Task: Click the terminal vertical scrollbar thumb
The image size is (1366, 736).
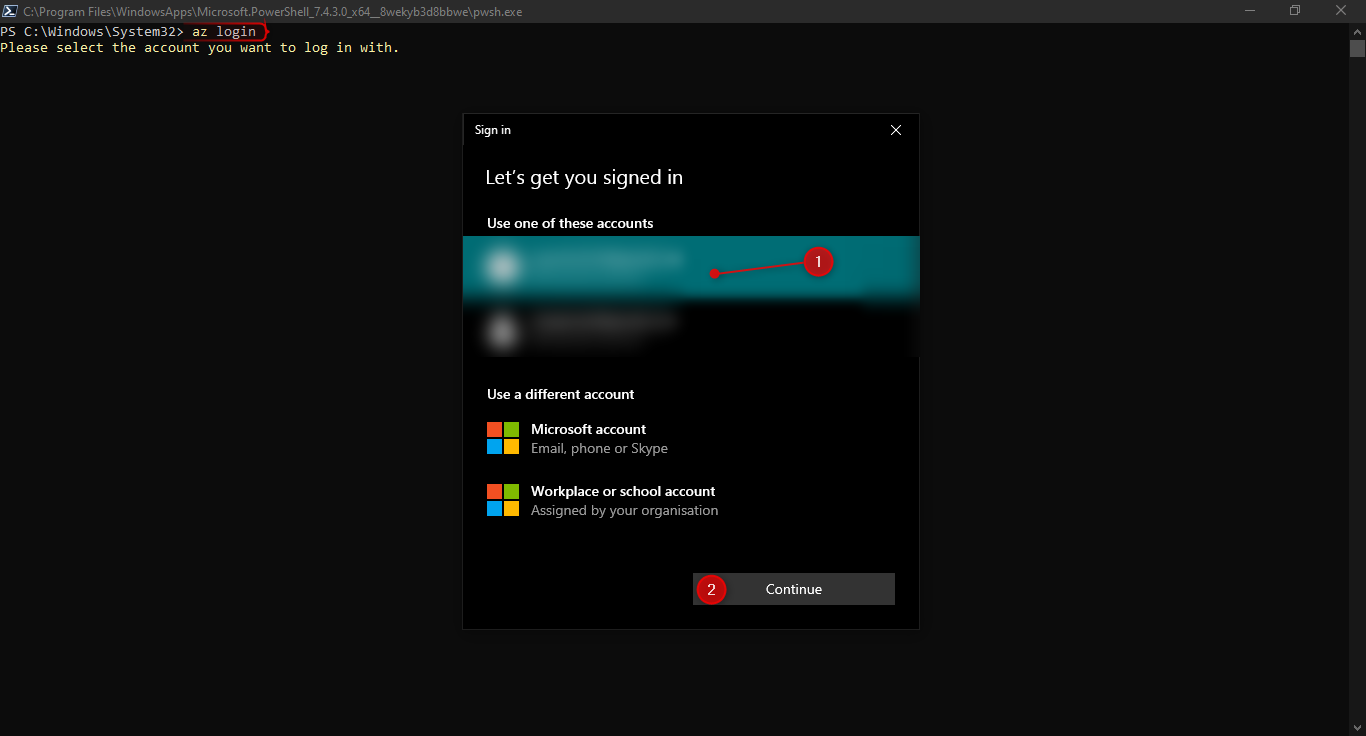Action: click(x=1357, y=48)
